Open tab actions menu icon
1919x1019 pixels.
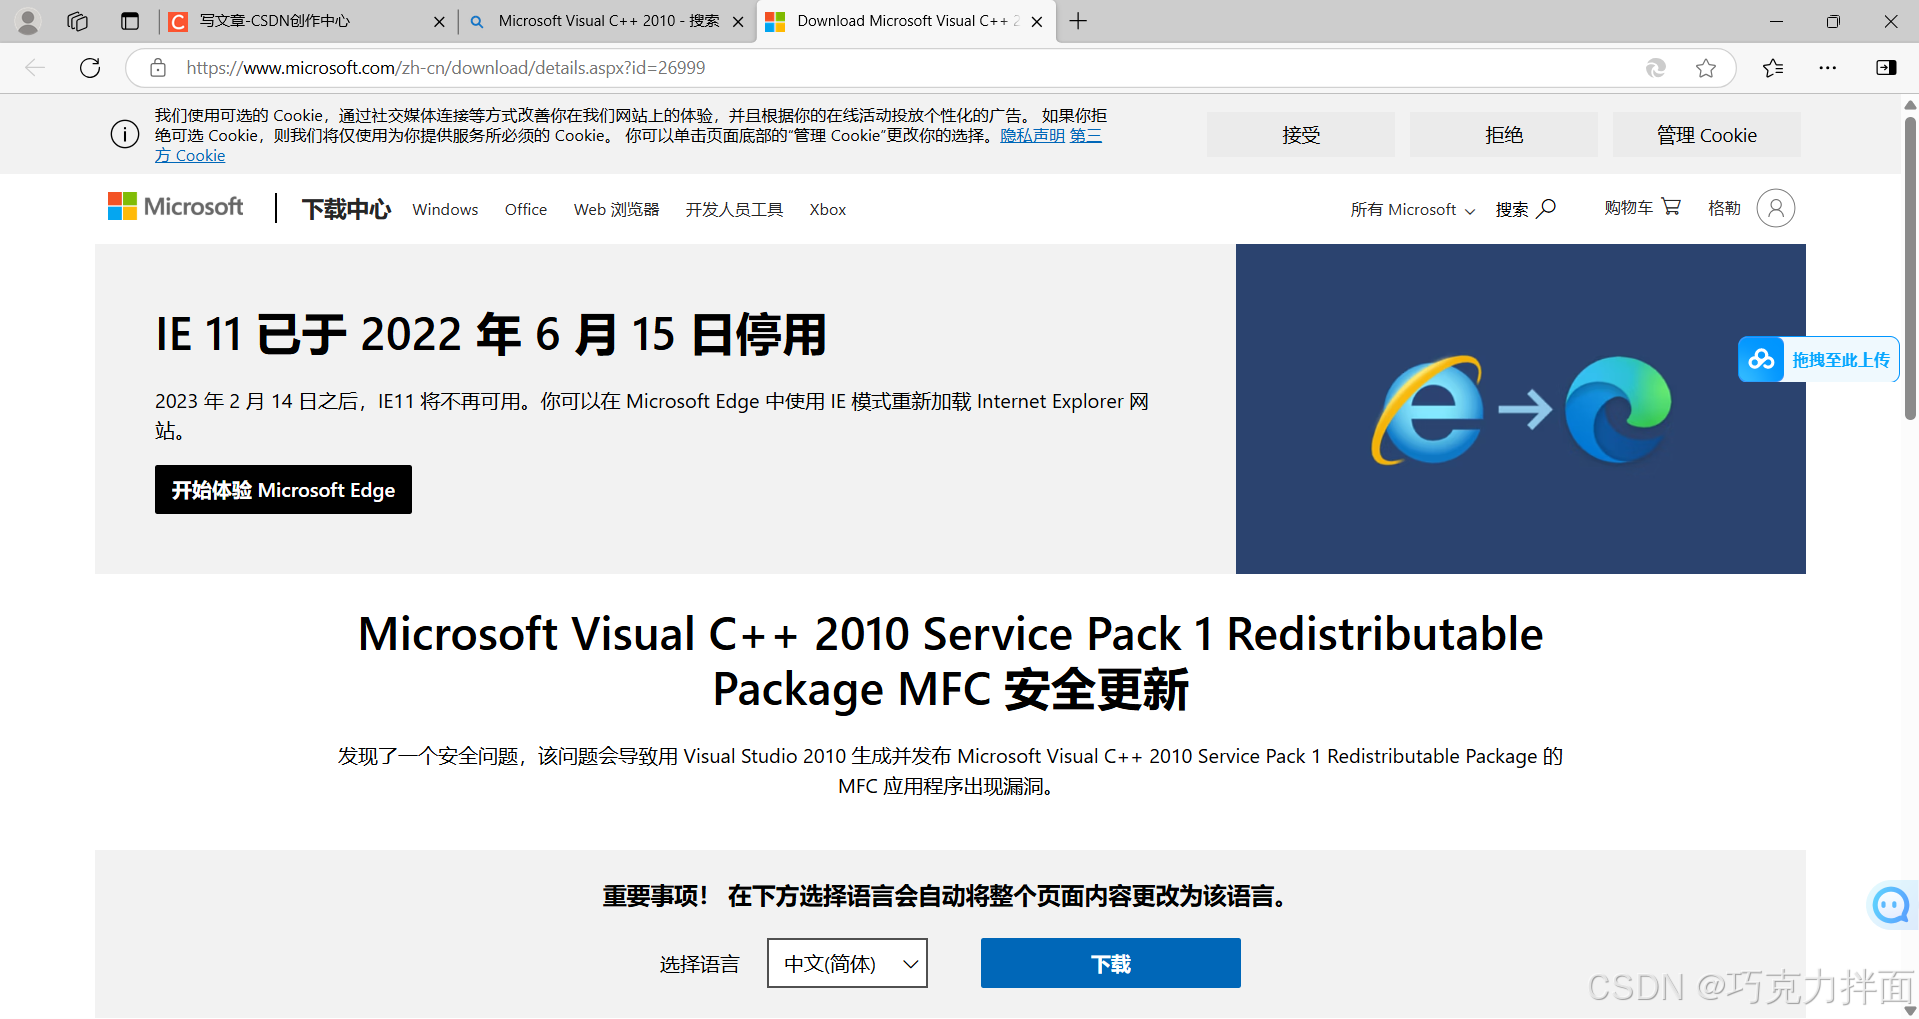(130, 21)
